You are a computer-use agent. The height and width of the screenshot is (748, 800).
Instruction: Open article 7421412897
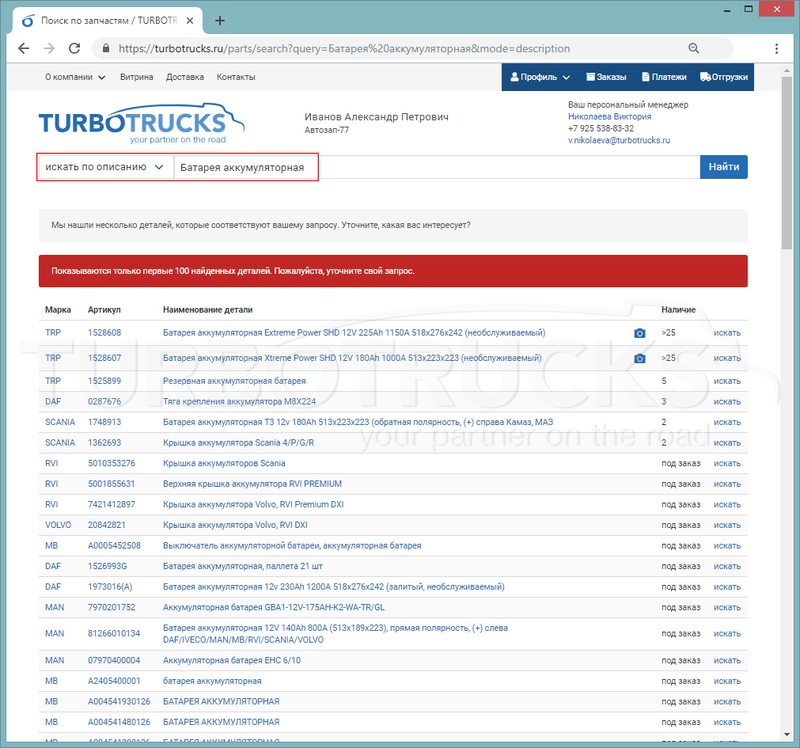pos(111,504)
